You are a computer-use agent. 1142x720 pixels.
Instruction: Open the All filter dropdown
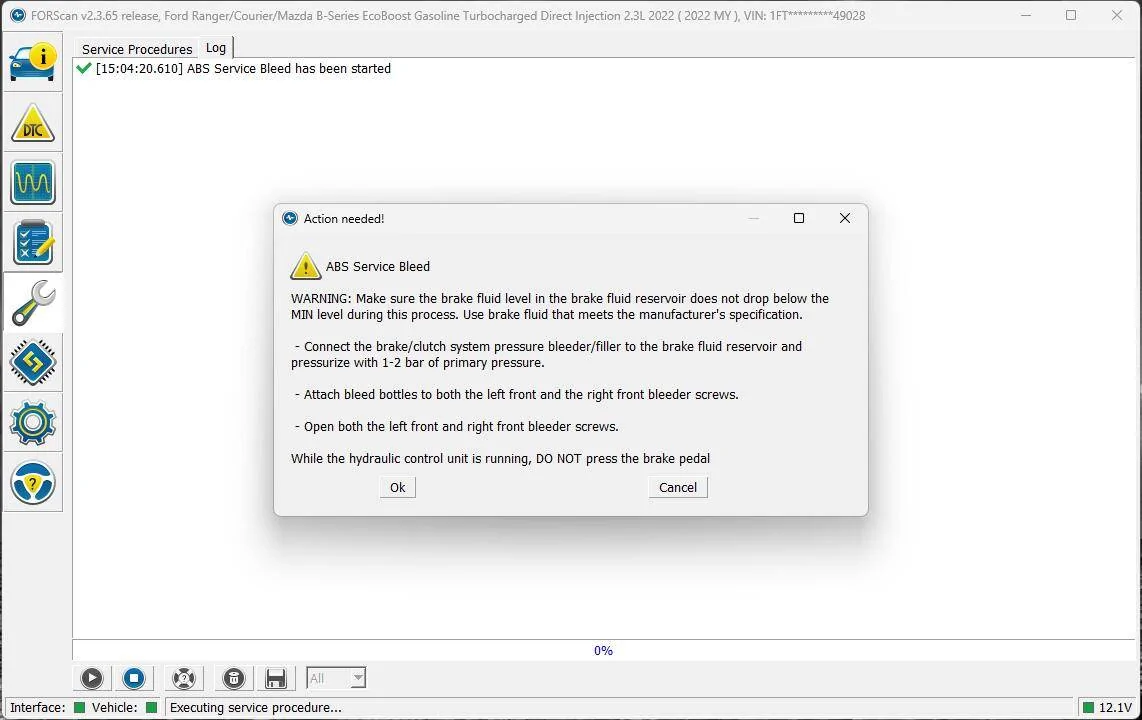click(336, 679)
